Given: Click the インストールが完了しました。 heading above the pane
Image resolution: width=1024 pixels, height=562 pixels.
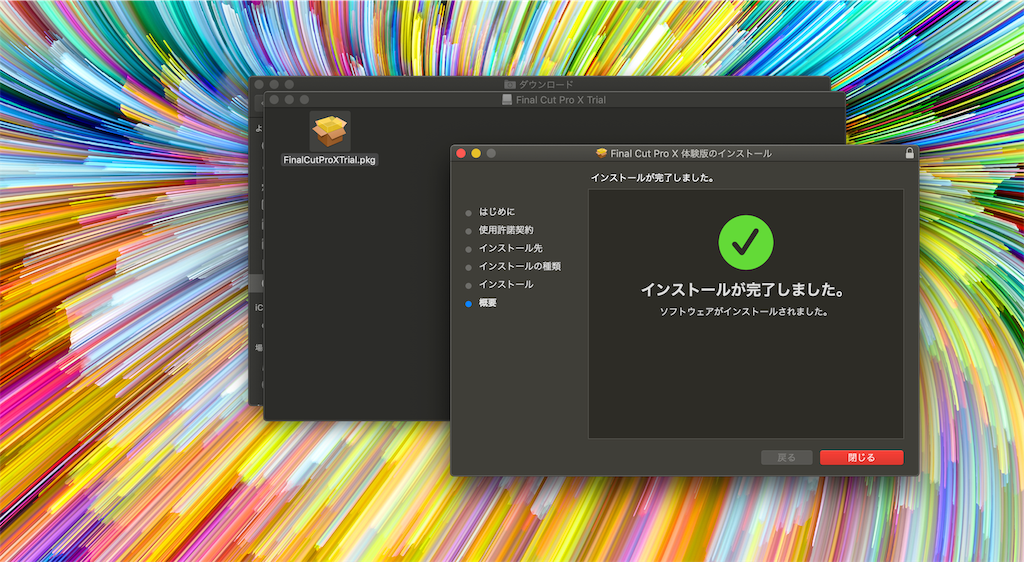Looking at the screenshot, I should coord(652,178).
